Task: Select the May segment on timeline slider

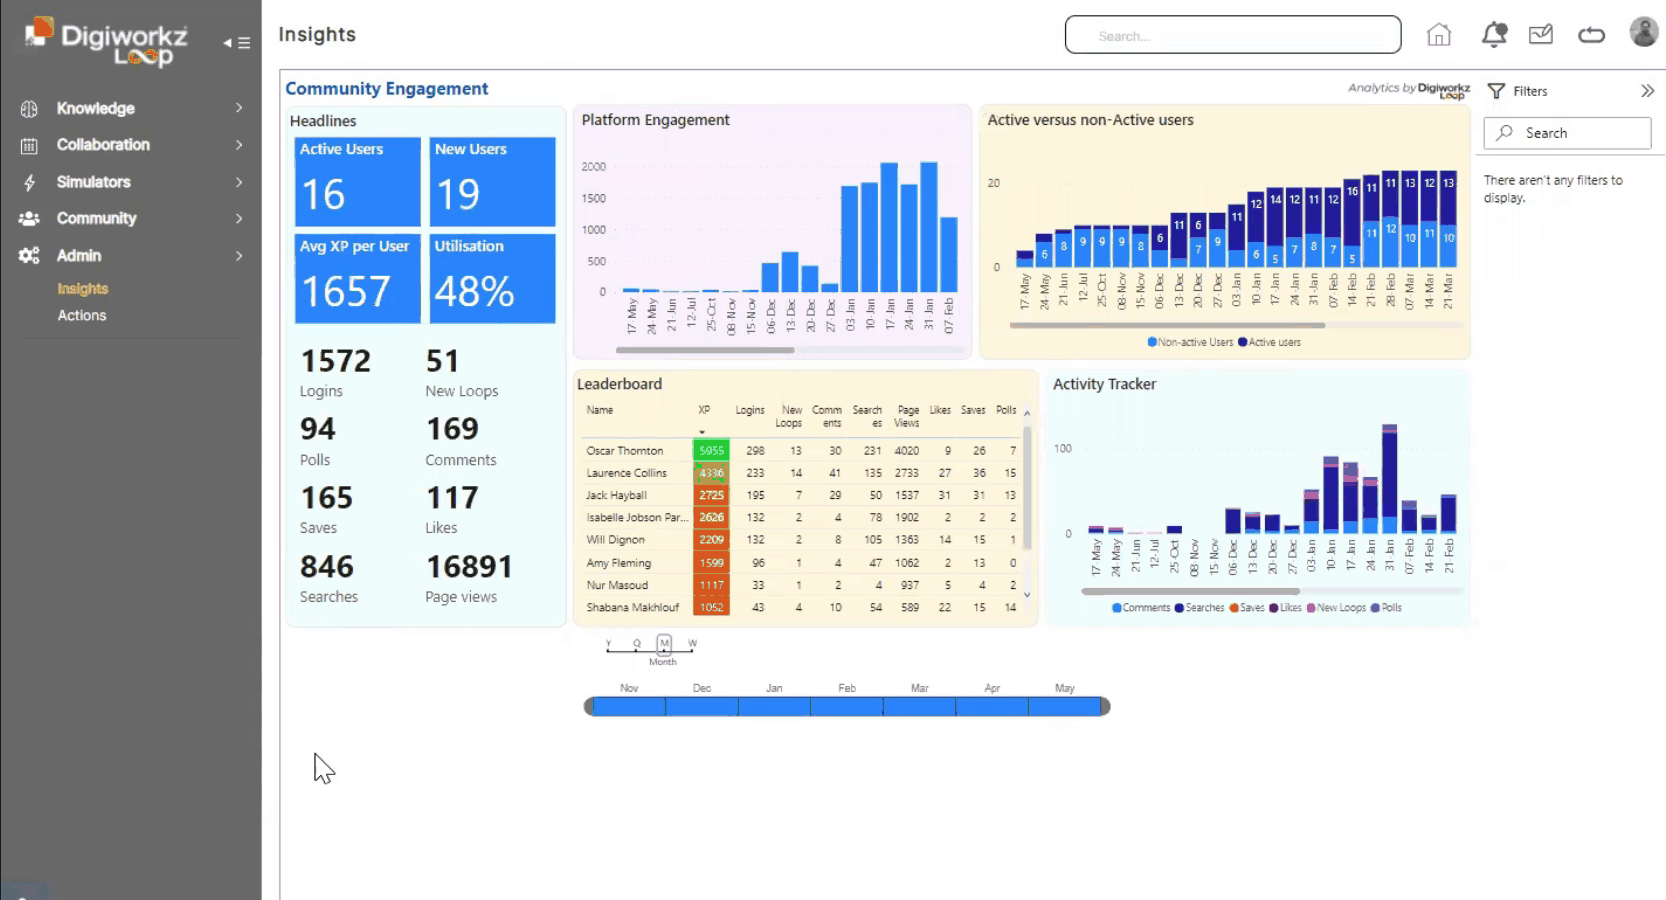Action: click(1064, 707)
